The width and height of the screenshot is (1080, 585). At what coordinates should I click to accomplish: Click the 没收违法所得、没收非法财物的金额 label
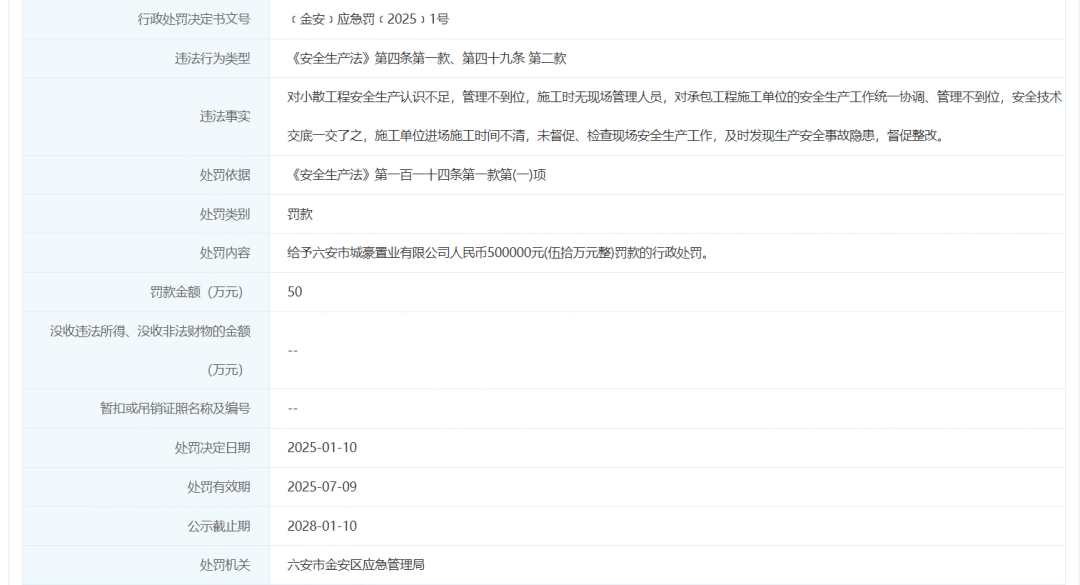click(150, 331)
